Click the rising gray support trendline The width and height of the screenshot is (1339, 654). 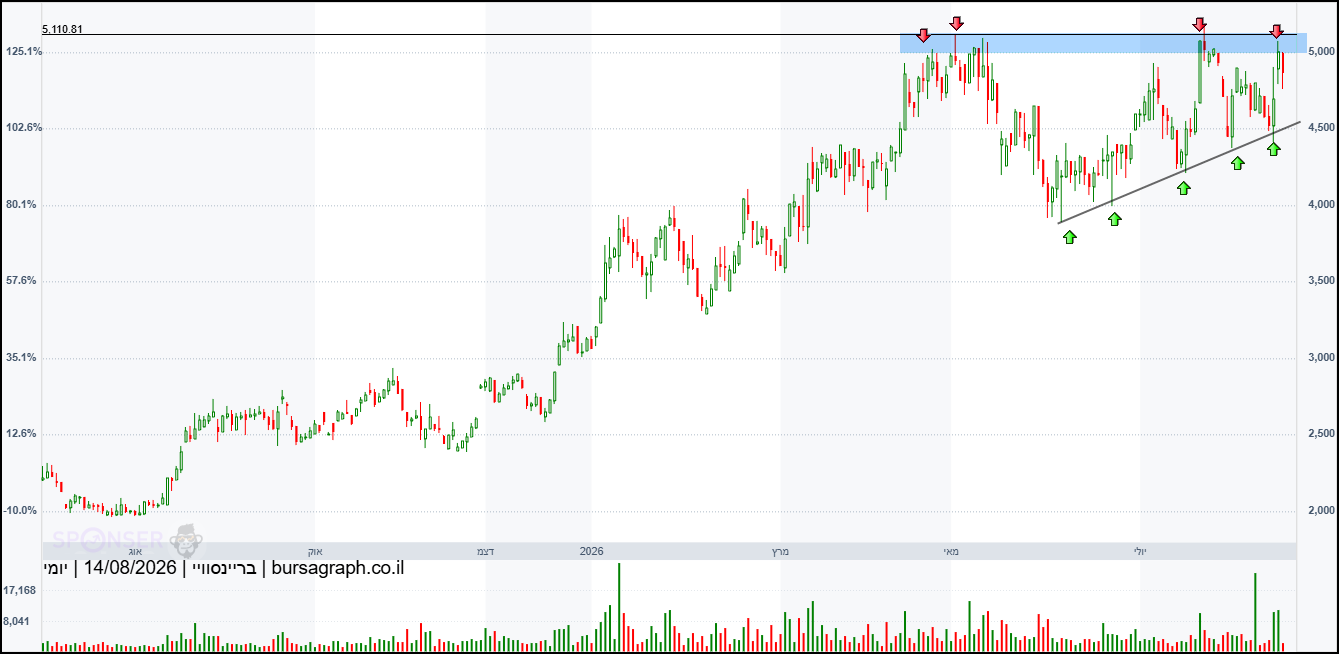click(x=1180, y=172)
